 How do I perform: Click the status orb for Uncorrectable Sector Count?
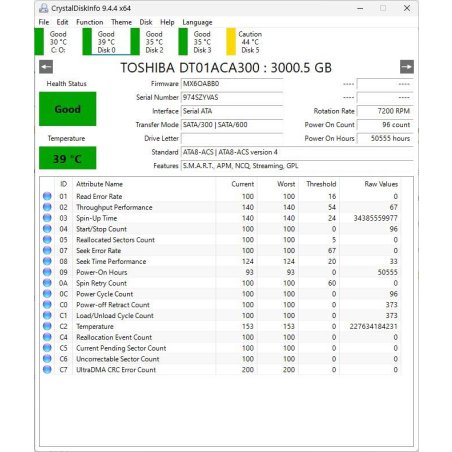[x=47, y=359]
